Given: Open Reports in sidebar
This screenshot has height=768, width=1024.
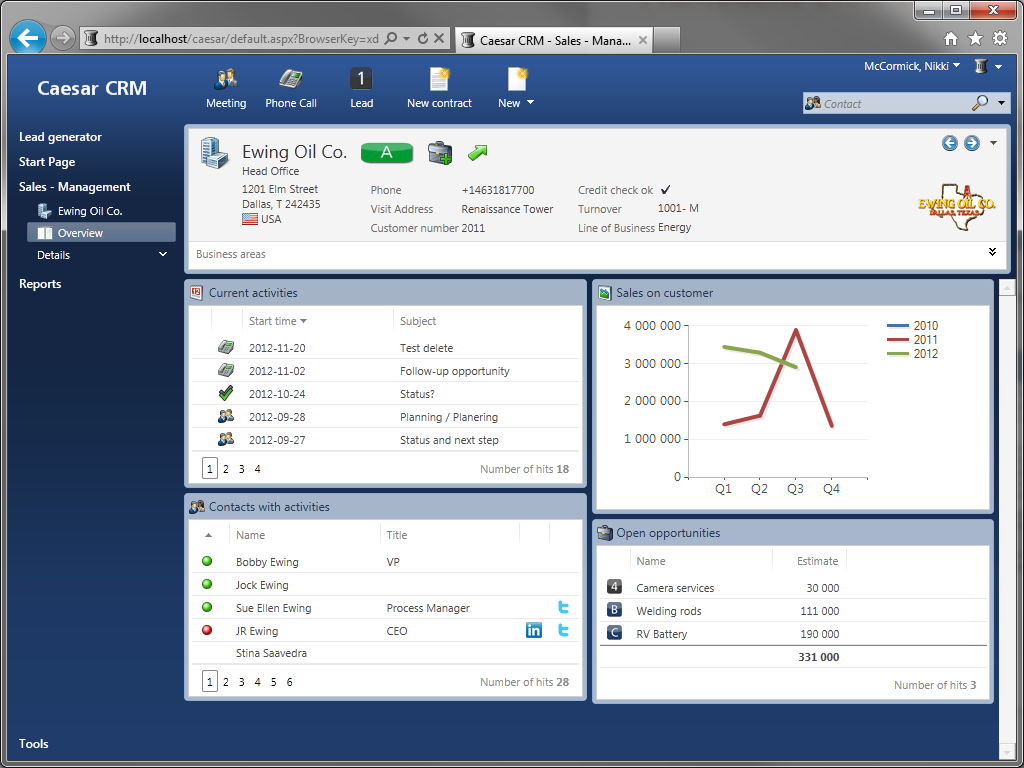Looking at the screenshot, I should [x=40, y=283].
